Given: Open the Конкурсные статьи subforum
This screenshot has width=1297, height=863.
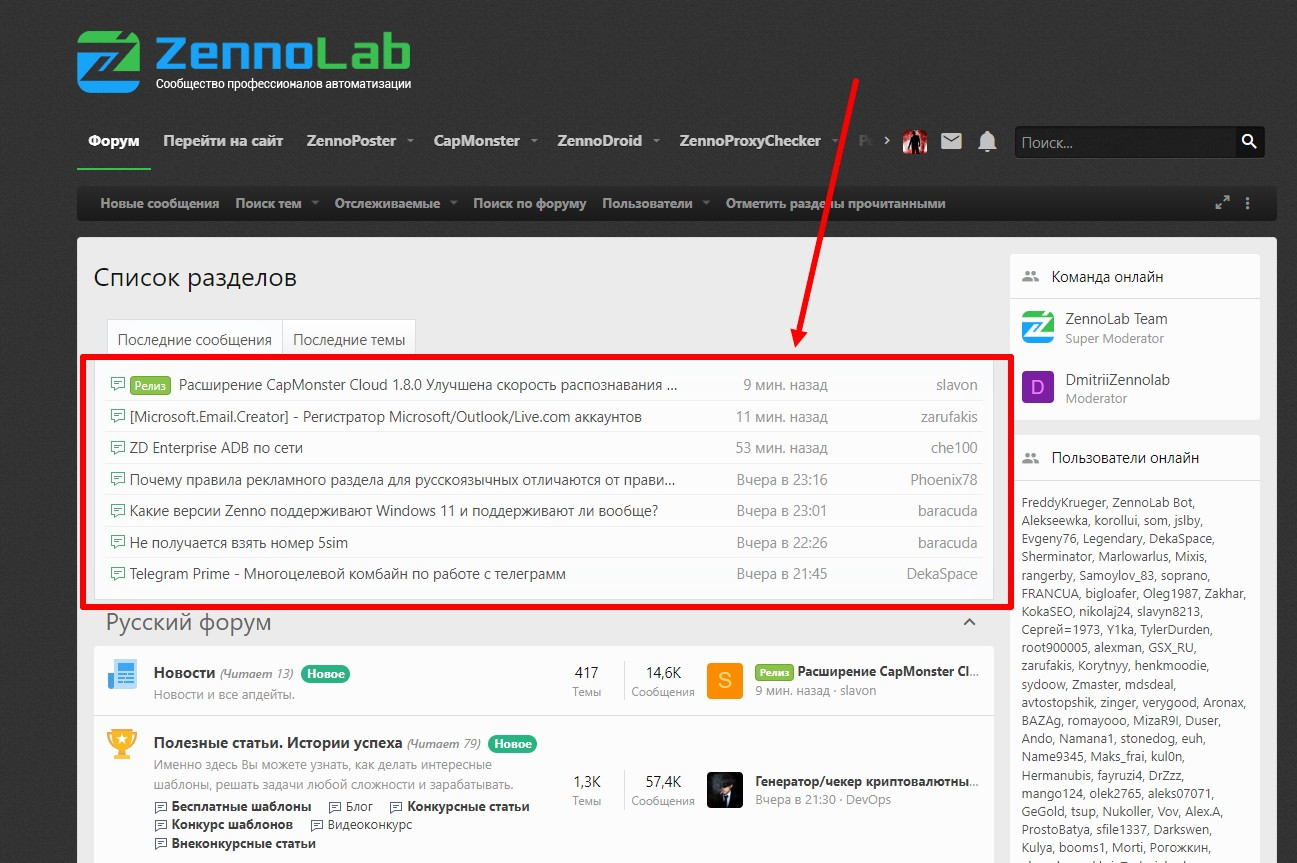Looking at the screenshot, I should (469, 806).
